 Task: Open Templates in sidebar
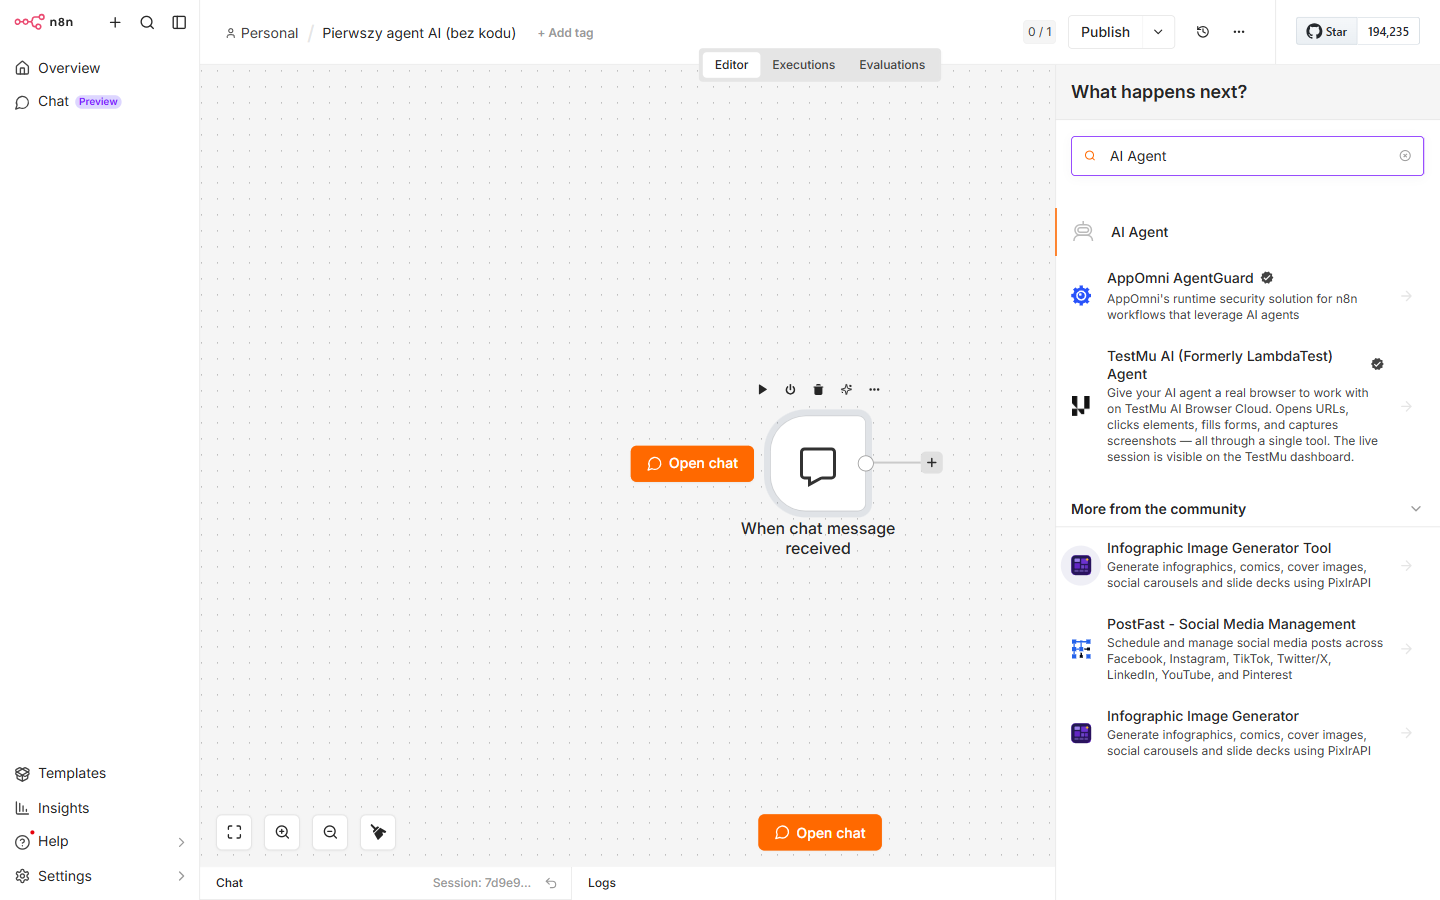click(x=99, y=773)
